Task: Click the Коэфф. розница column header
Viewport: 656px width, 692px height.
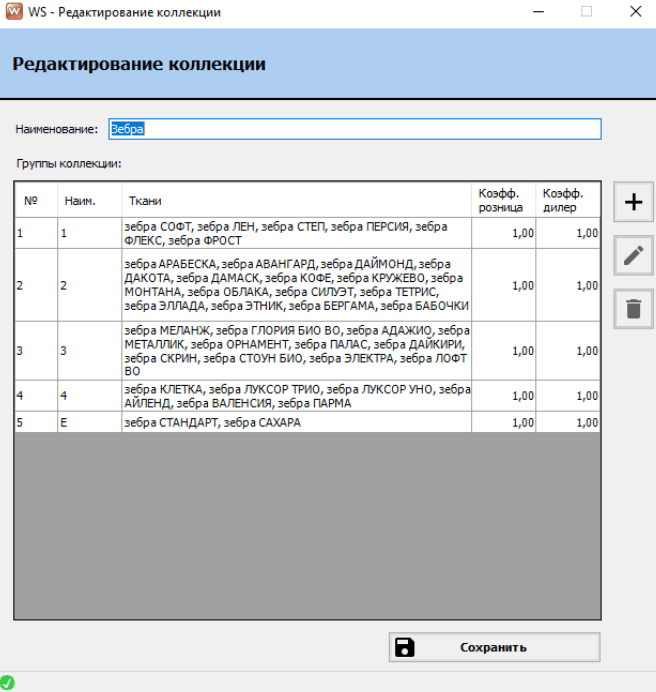Action: (503, 200)
